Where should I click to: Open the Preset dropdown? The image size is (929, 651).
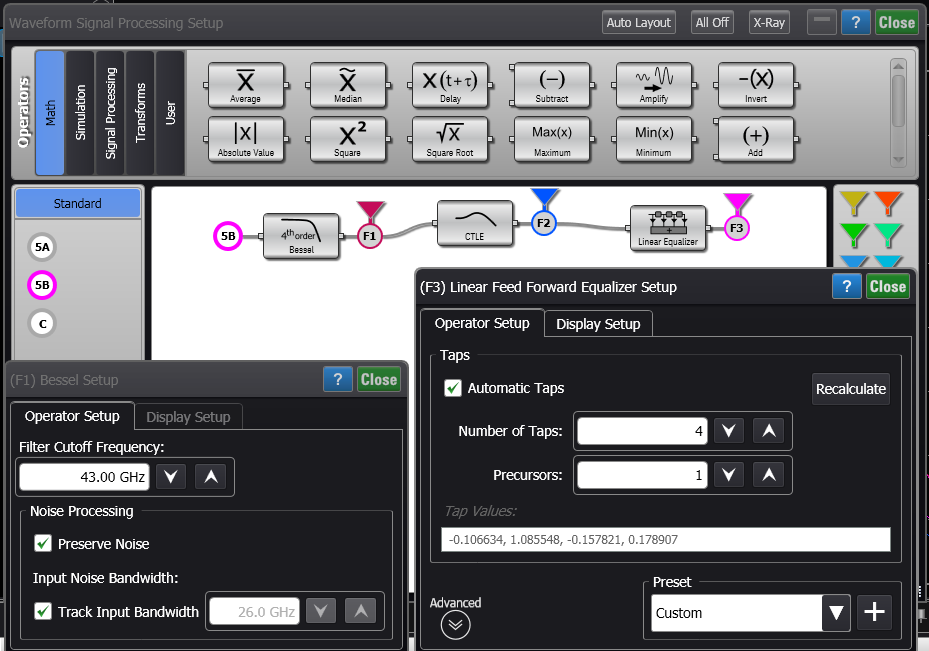click(x=836, y=612)
